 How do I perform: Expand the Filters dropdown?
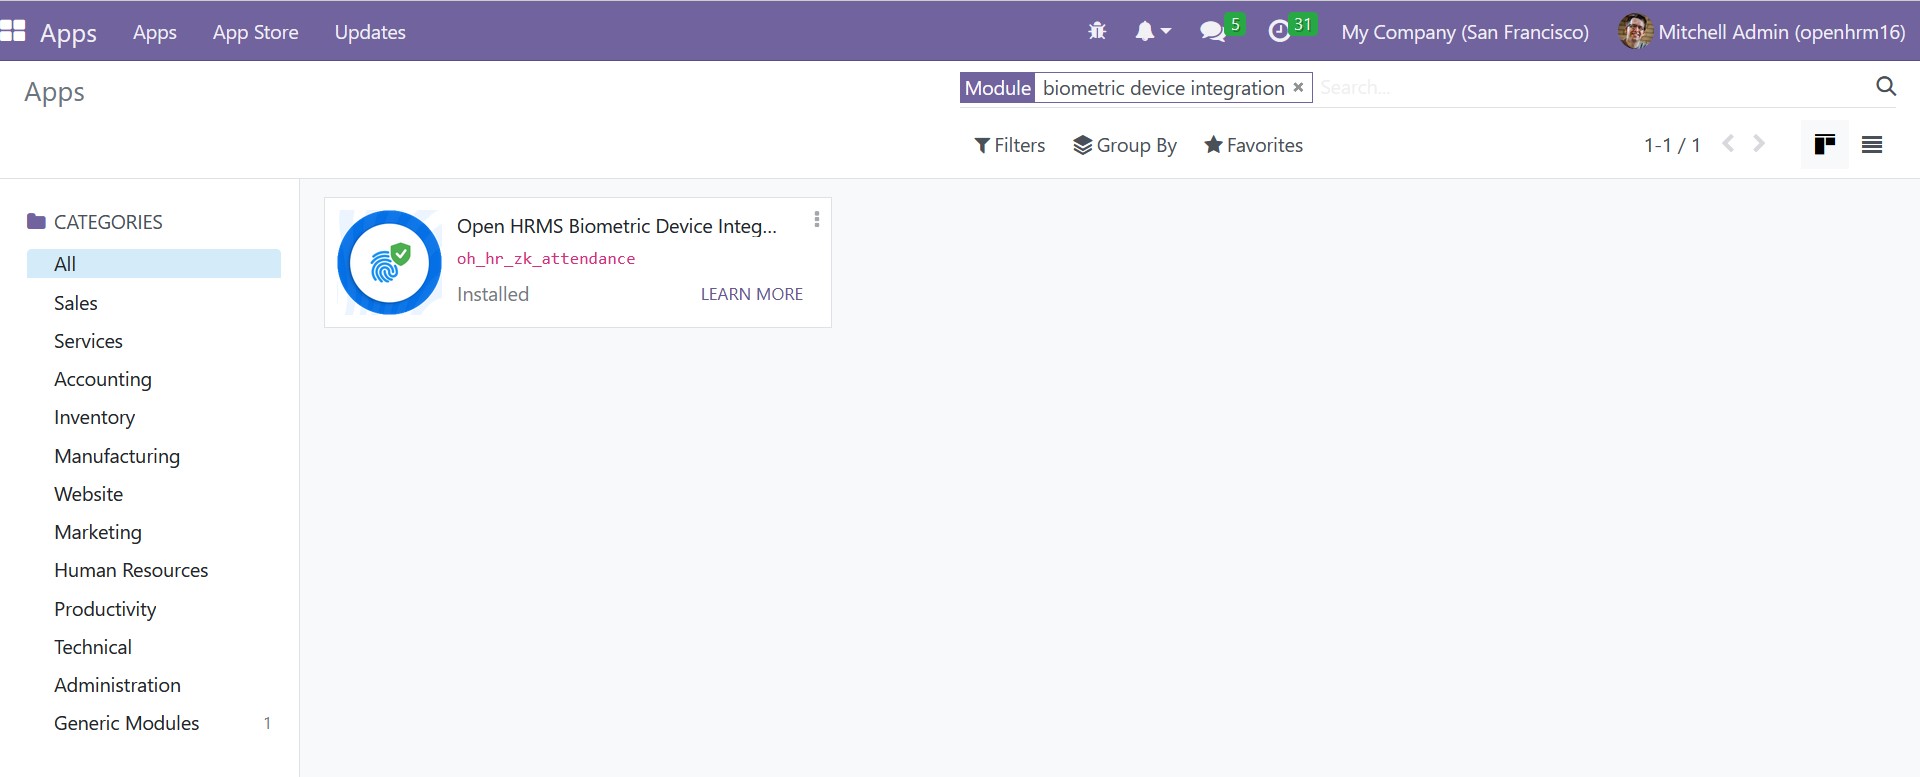1009,145
